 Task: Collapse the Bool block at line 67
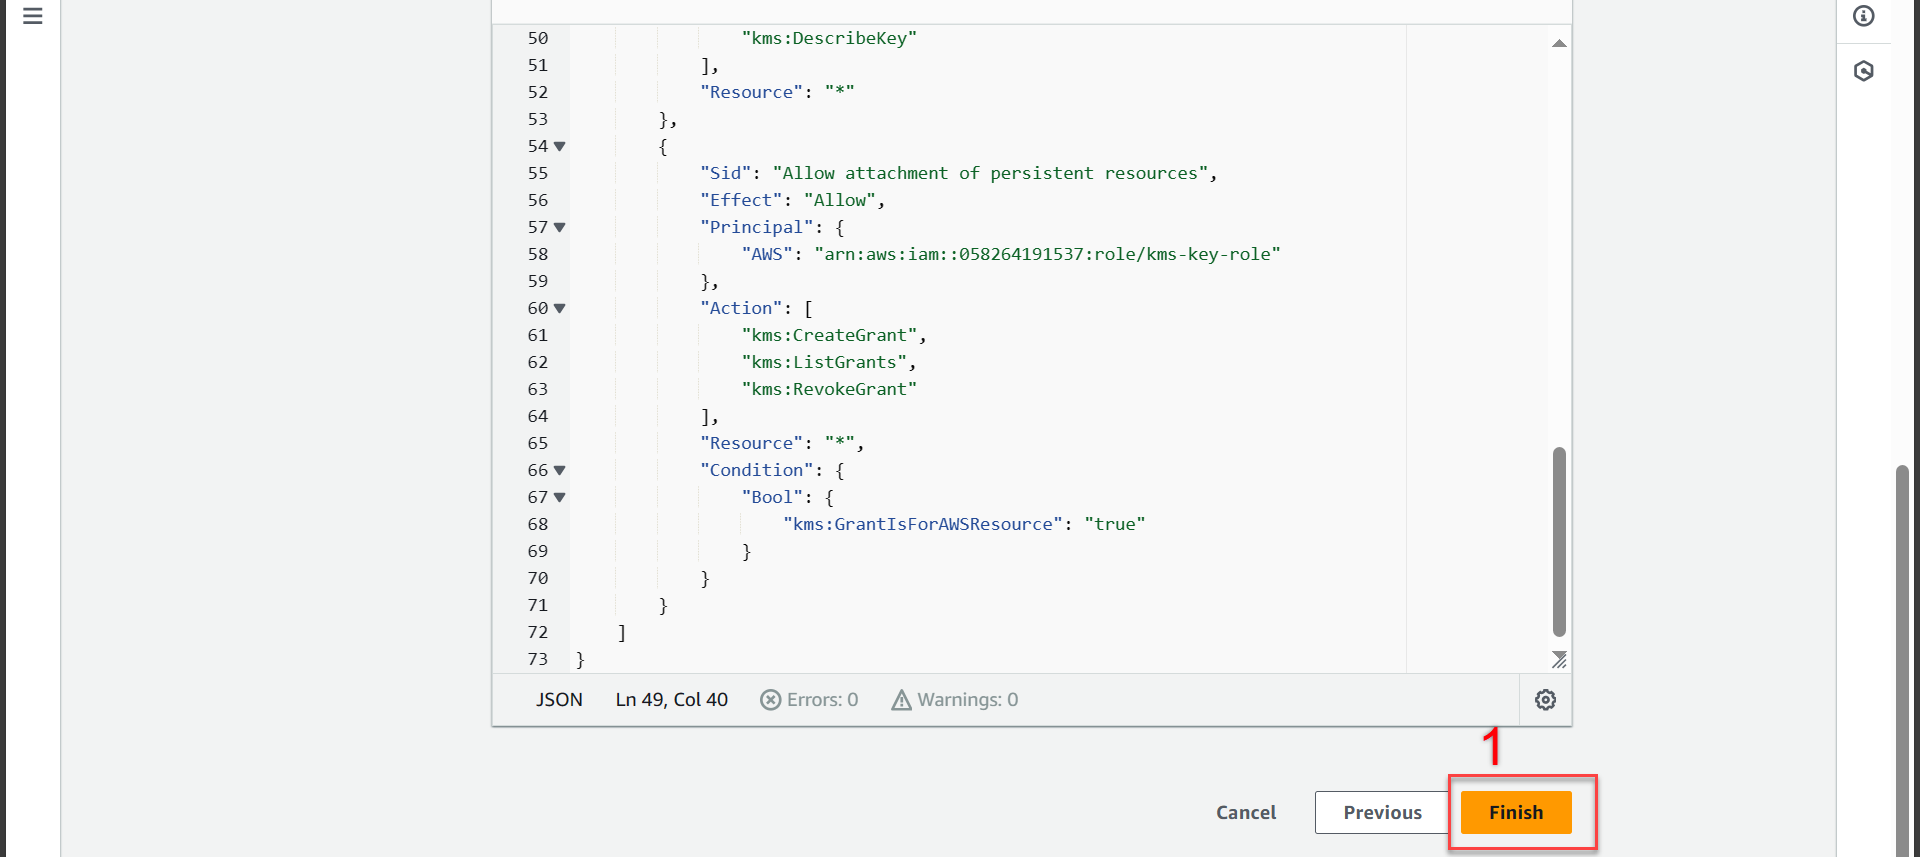[560, 497]
